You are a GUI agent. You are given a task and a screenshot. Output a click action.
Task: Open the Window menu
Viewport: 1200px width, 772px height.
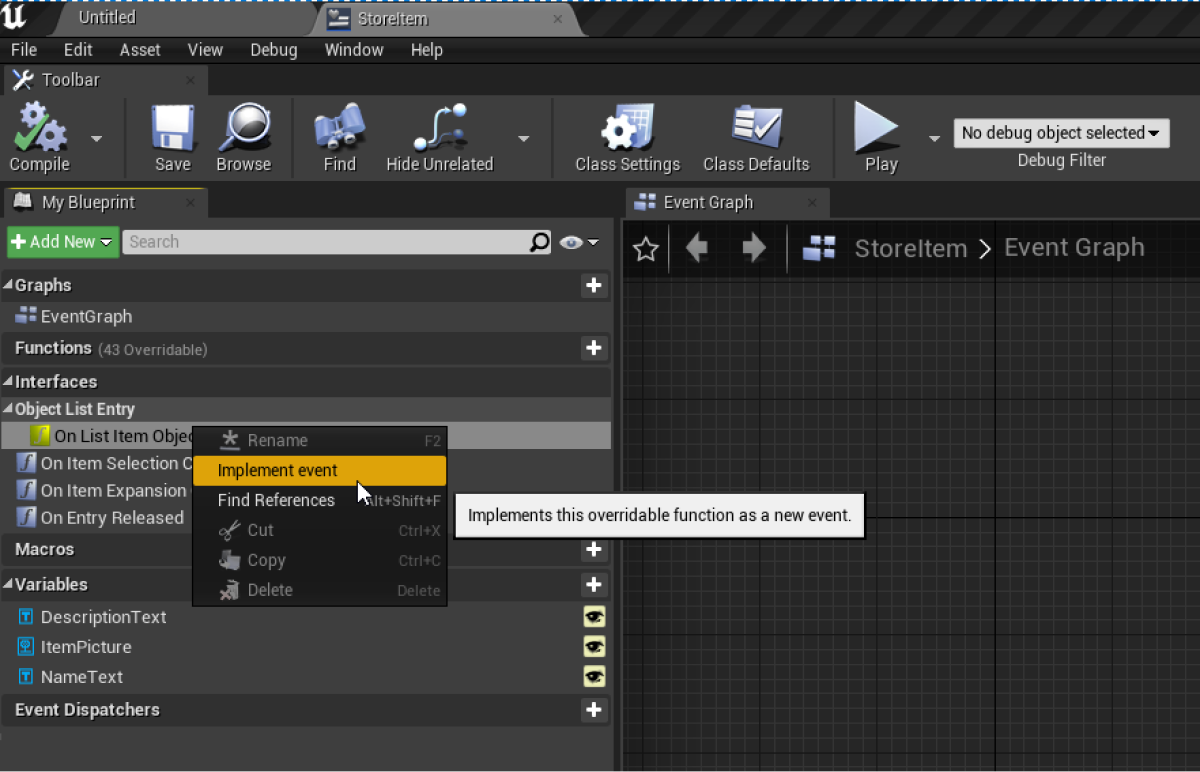coord(353,50)
